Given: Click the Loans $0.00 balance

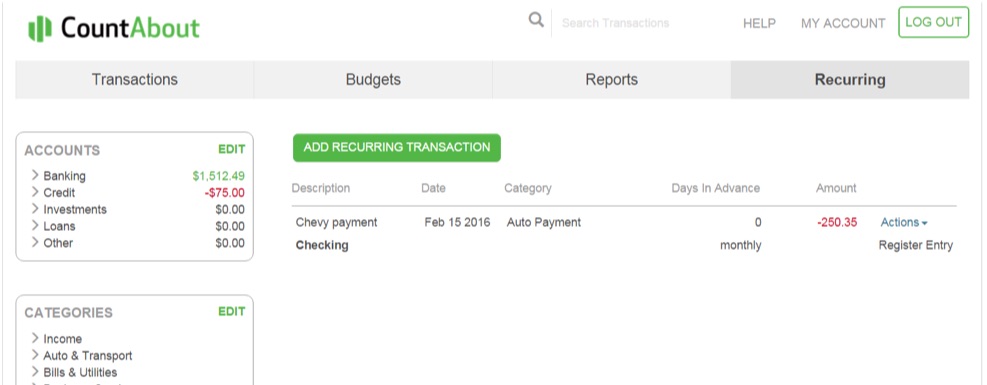Looking at the screenshot, I should [x=230, y=226].
